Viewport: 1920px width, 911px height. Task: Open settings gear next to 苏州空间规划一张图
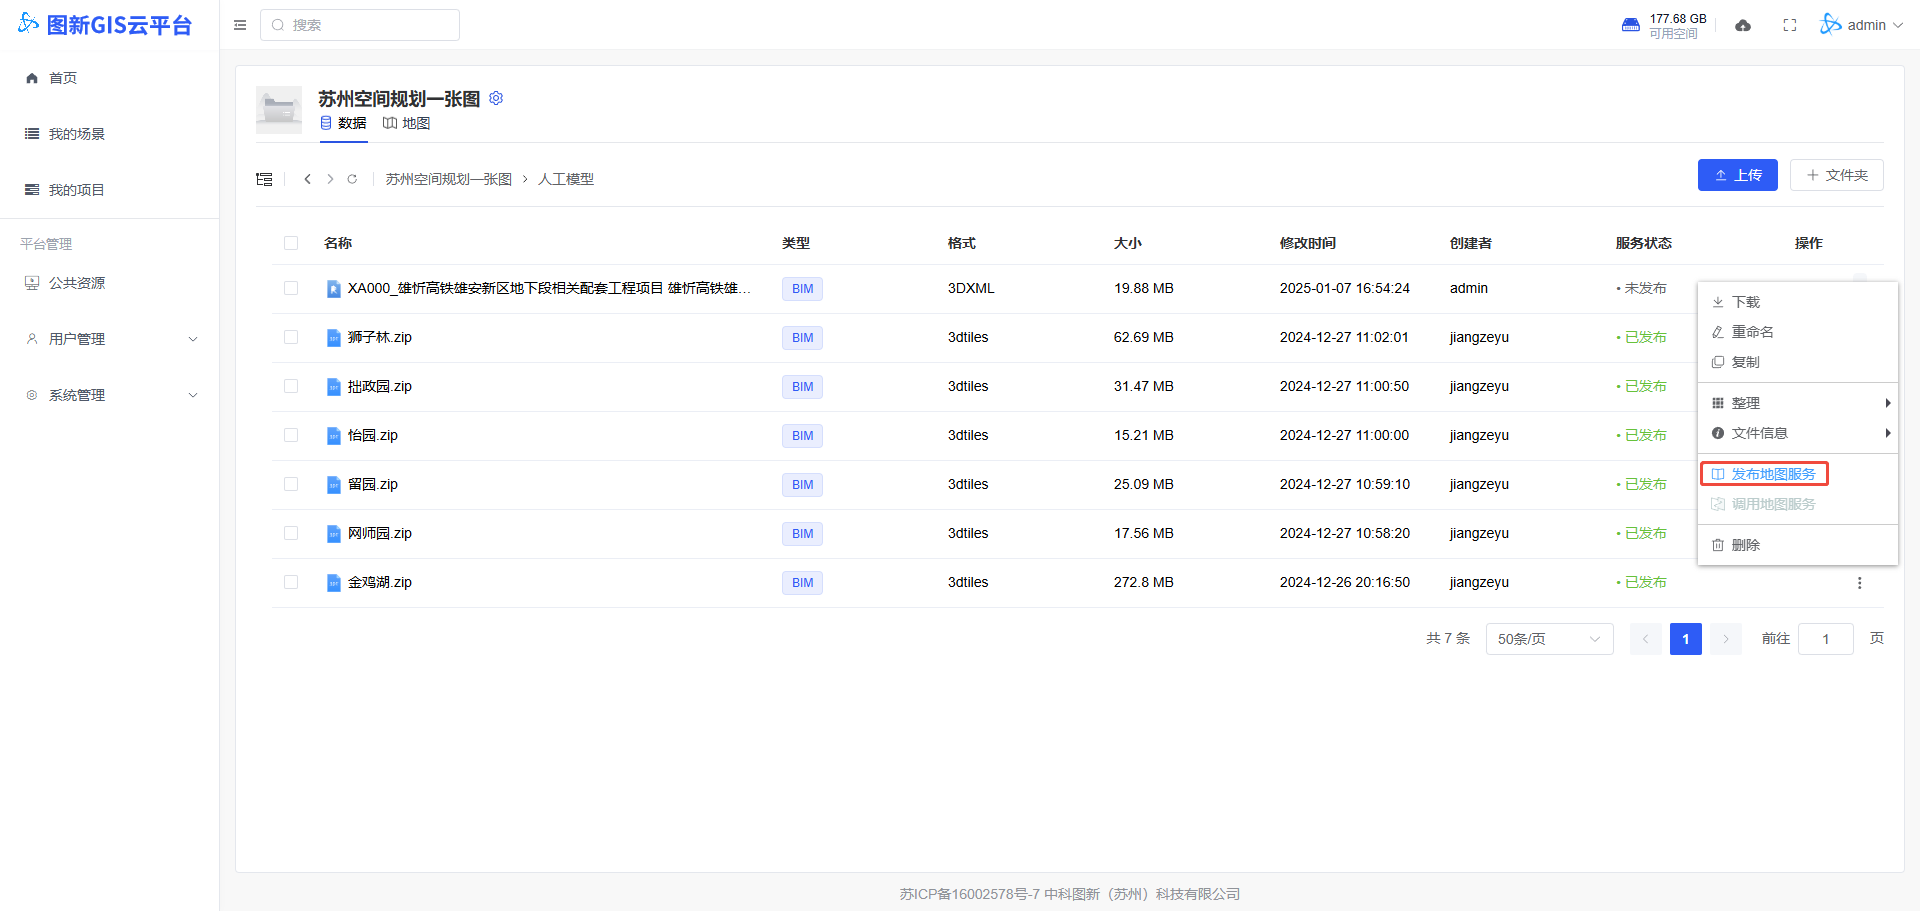[496, 98]
